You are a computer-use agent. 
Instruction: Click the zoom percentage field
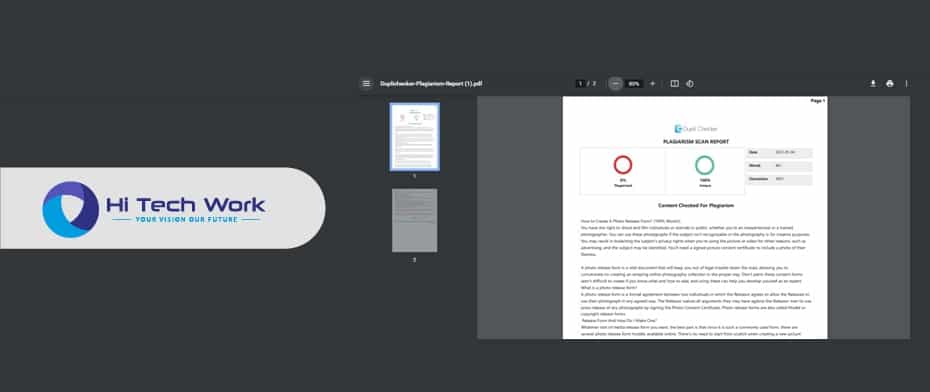[x=634, y=84]
